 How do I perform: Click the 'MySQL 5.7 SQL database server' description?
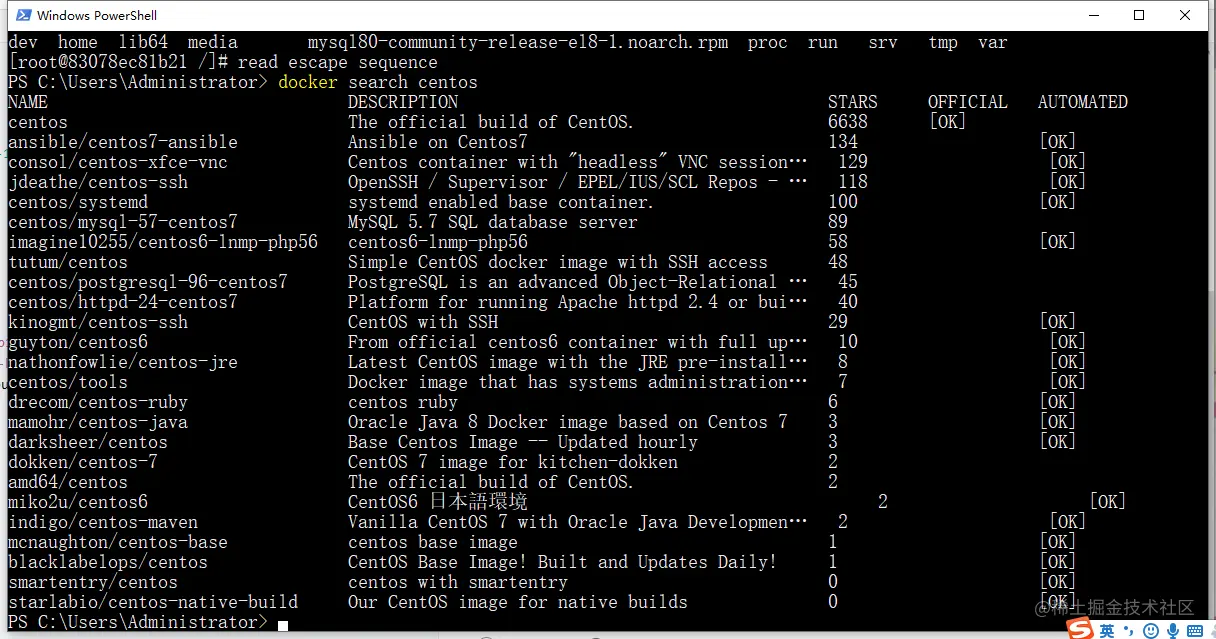[x=493, y=222]
